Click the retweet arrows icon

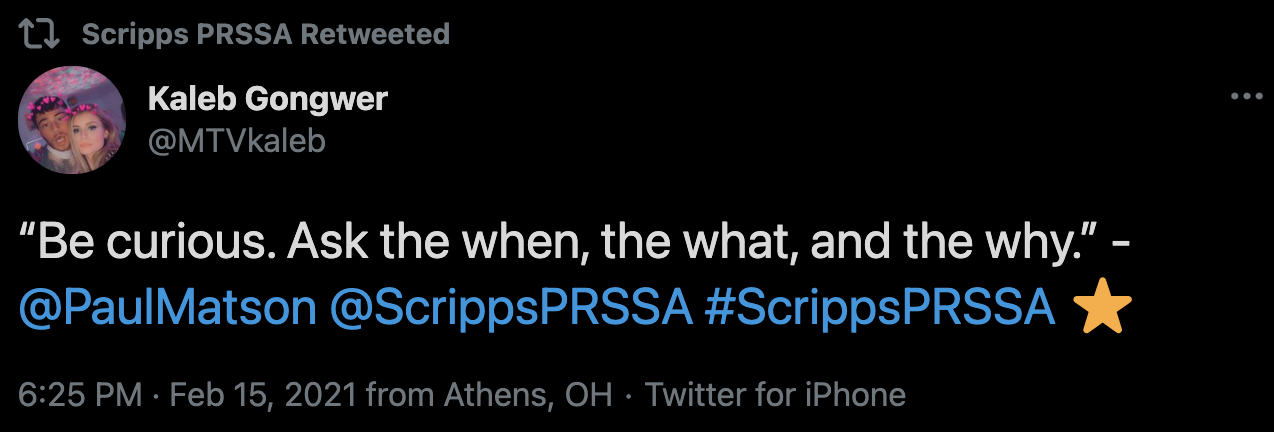point(39,35)
